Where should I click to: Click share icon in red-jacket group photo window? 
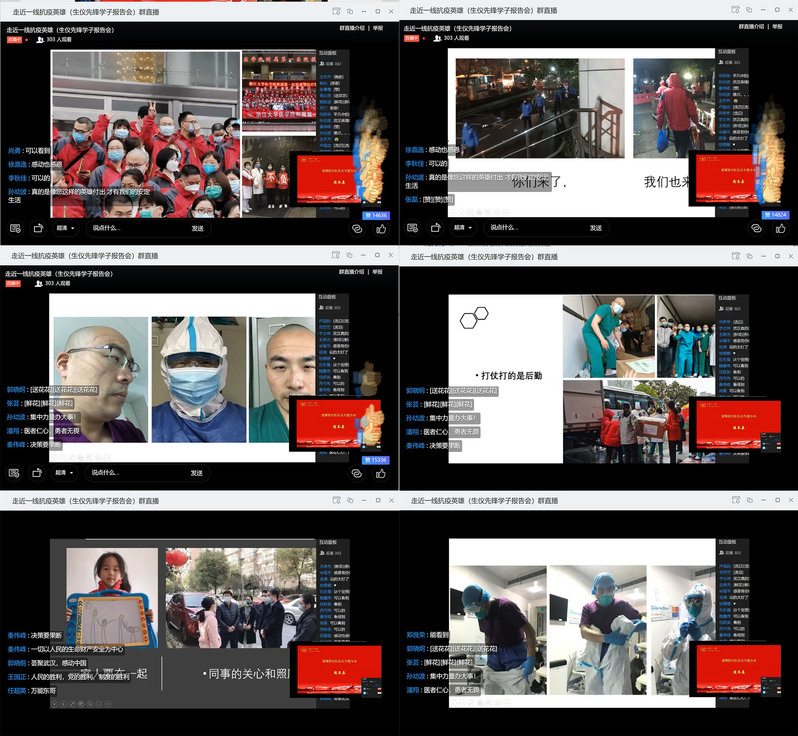pyautogui.click(x=38, y=228)
